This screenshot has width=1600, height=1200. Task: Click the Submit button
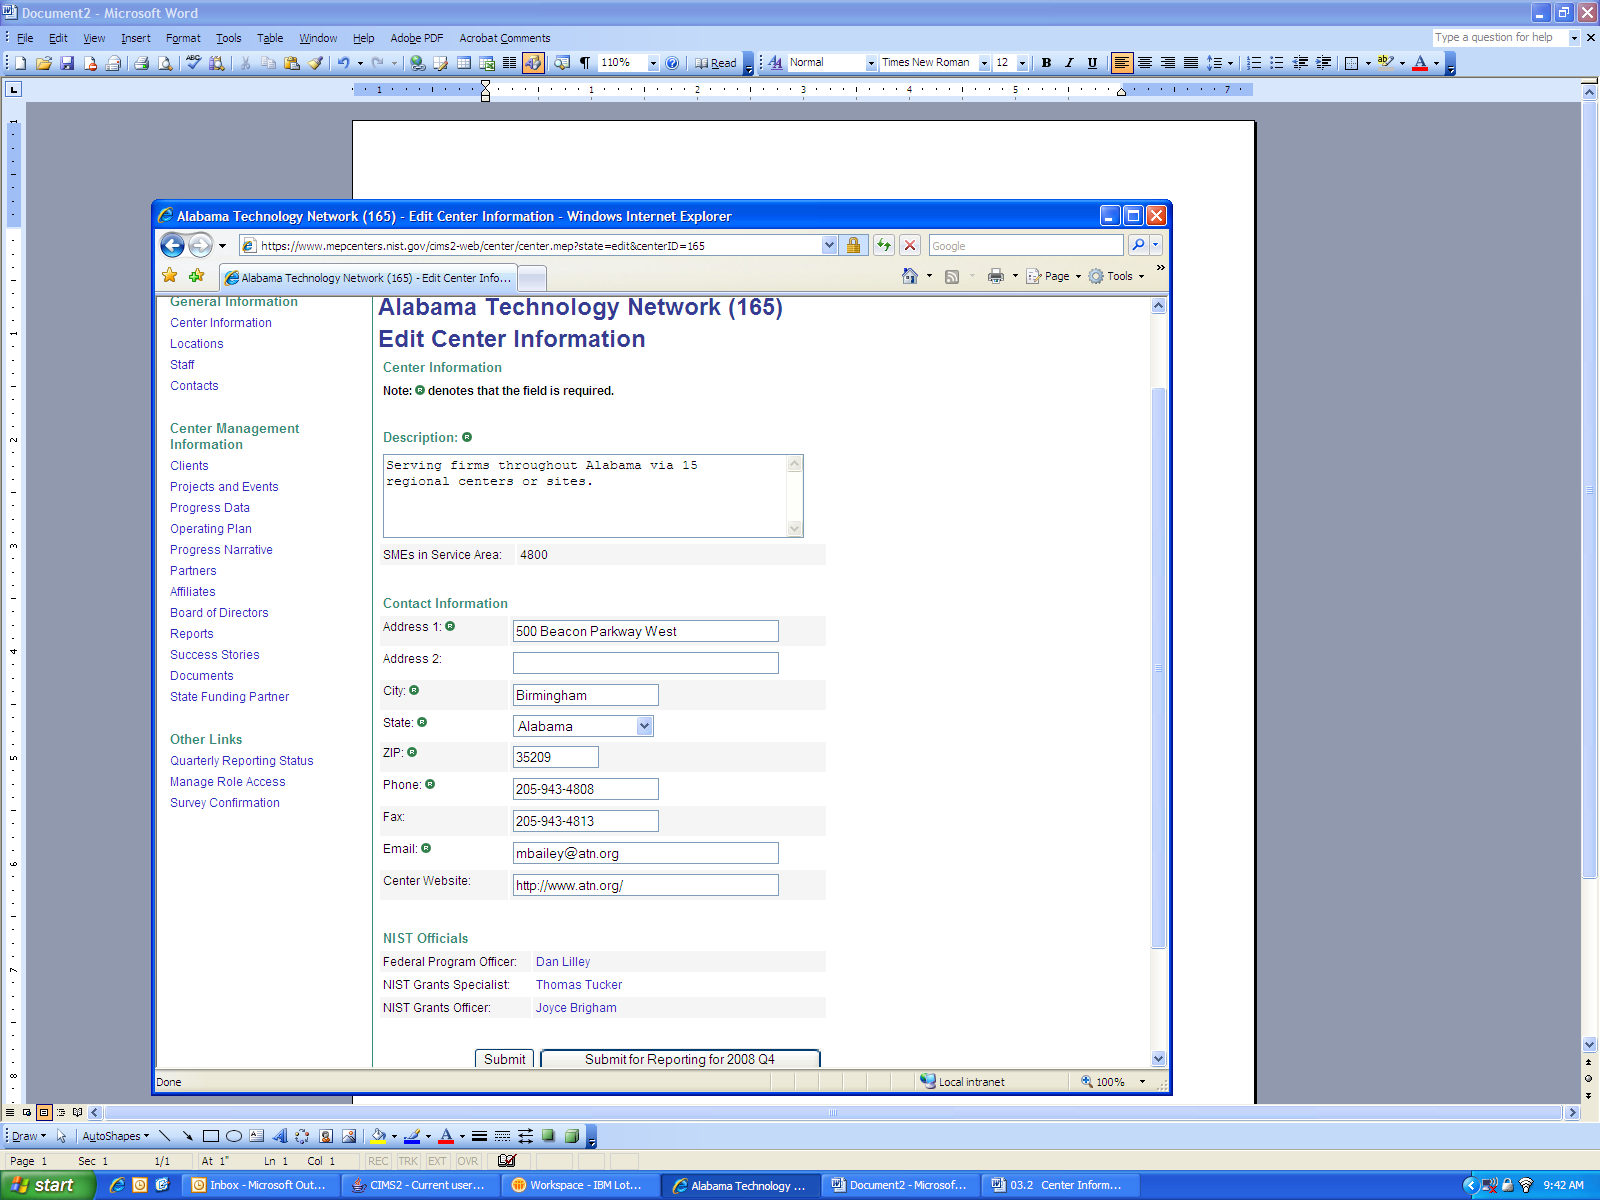(504, 1059)
